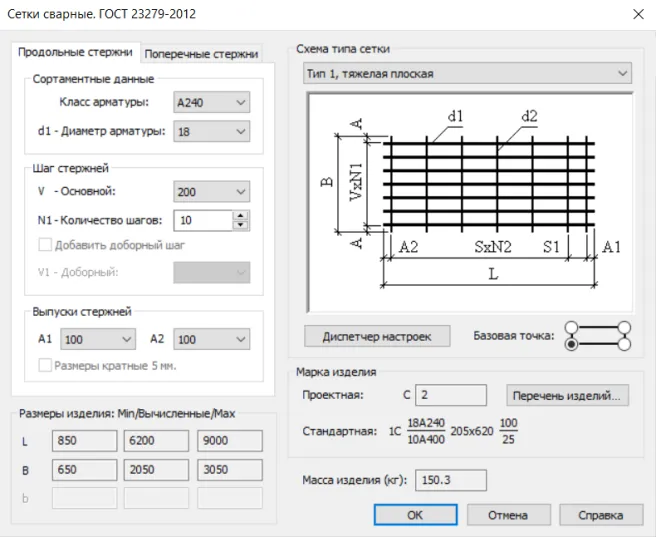Open the V Основной step dropdown
Viewport: 656px width, 537px height.
pyautogui.click(x=212, y=192)
